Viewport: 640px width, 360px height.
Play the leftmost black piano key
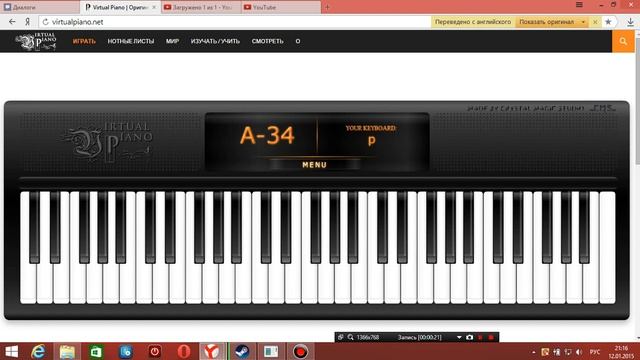pos(34,227)
